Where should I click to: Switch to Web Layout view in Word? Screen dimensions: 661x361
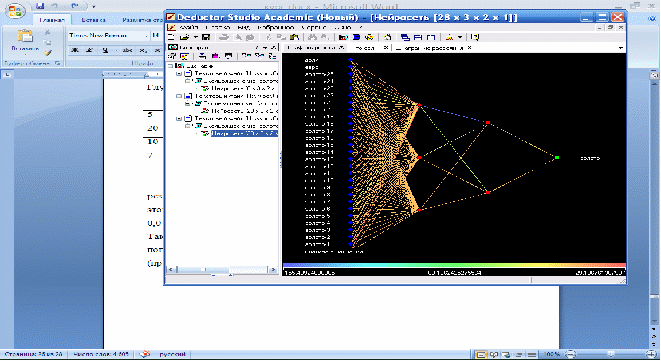coord(506,355)
